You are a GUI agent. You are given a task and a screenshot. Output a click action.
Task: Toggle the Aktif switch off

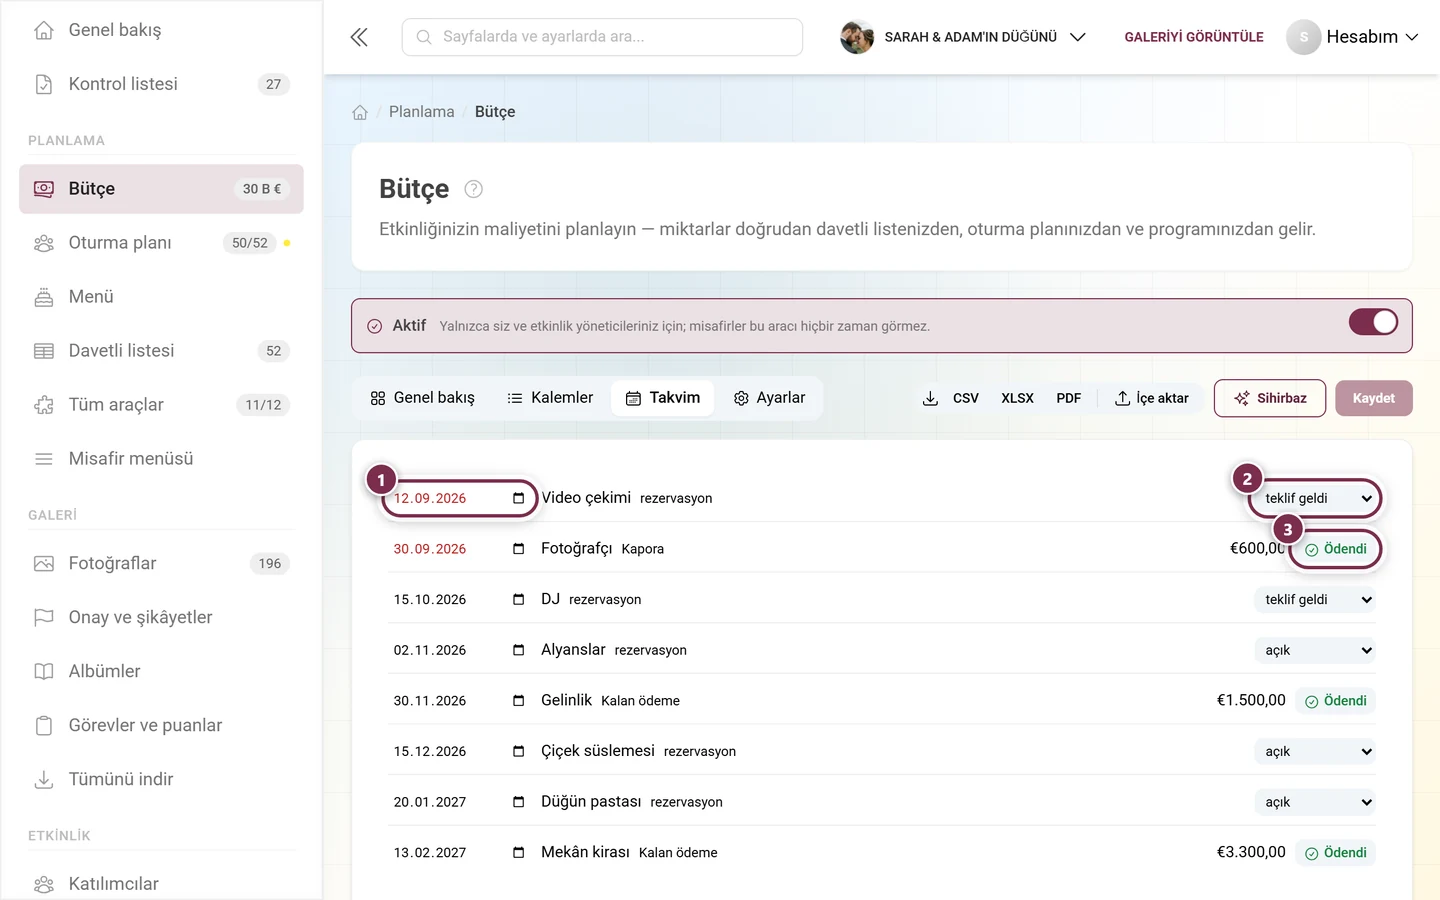1373,322
